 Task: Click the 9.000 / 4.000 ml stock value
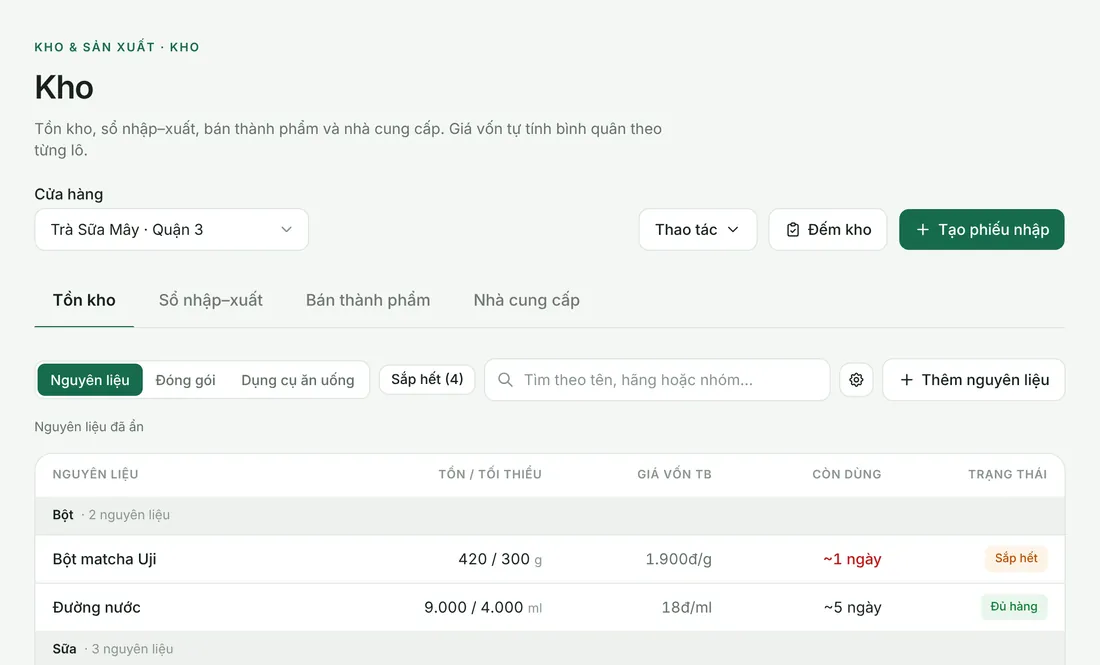[483, 607]
